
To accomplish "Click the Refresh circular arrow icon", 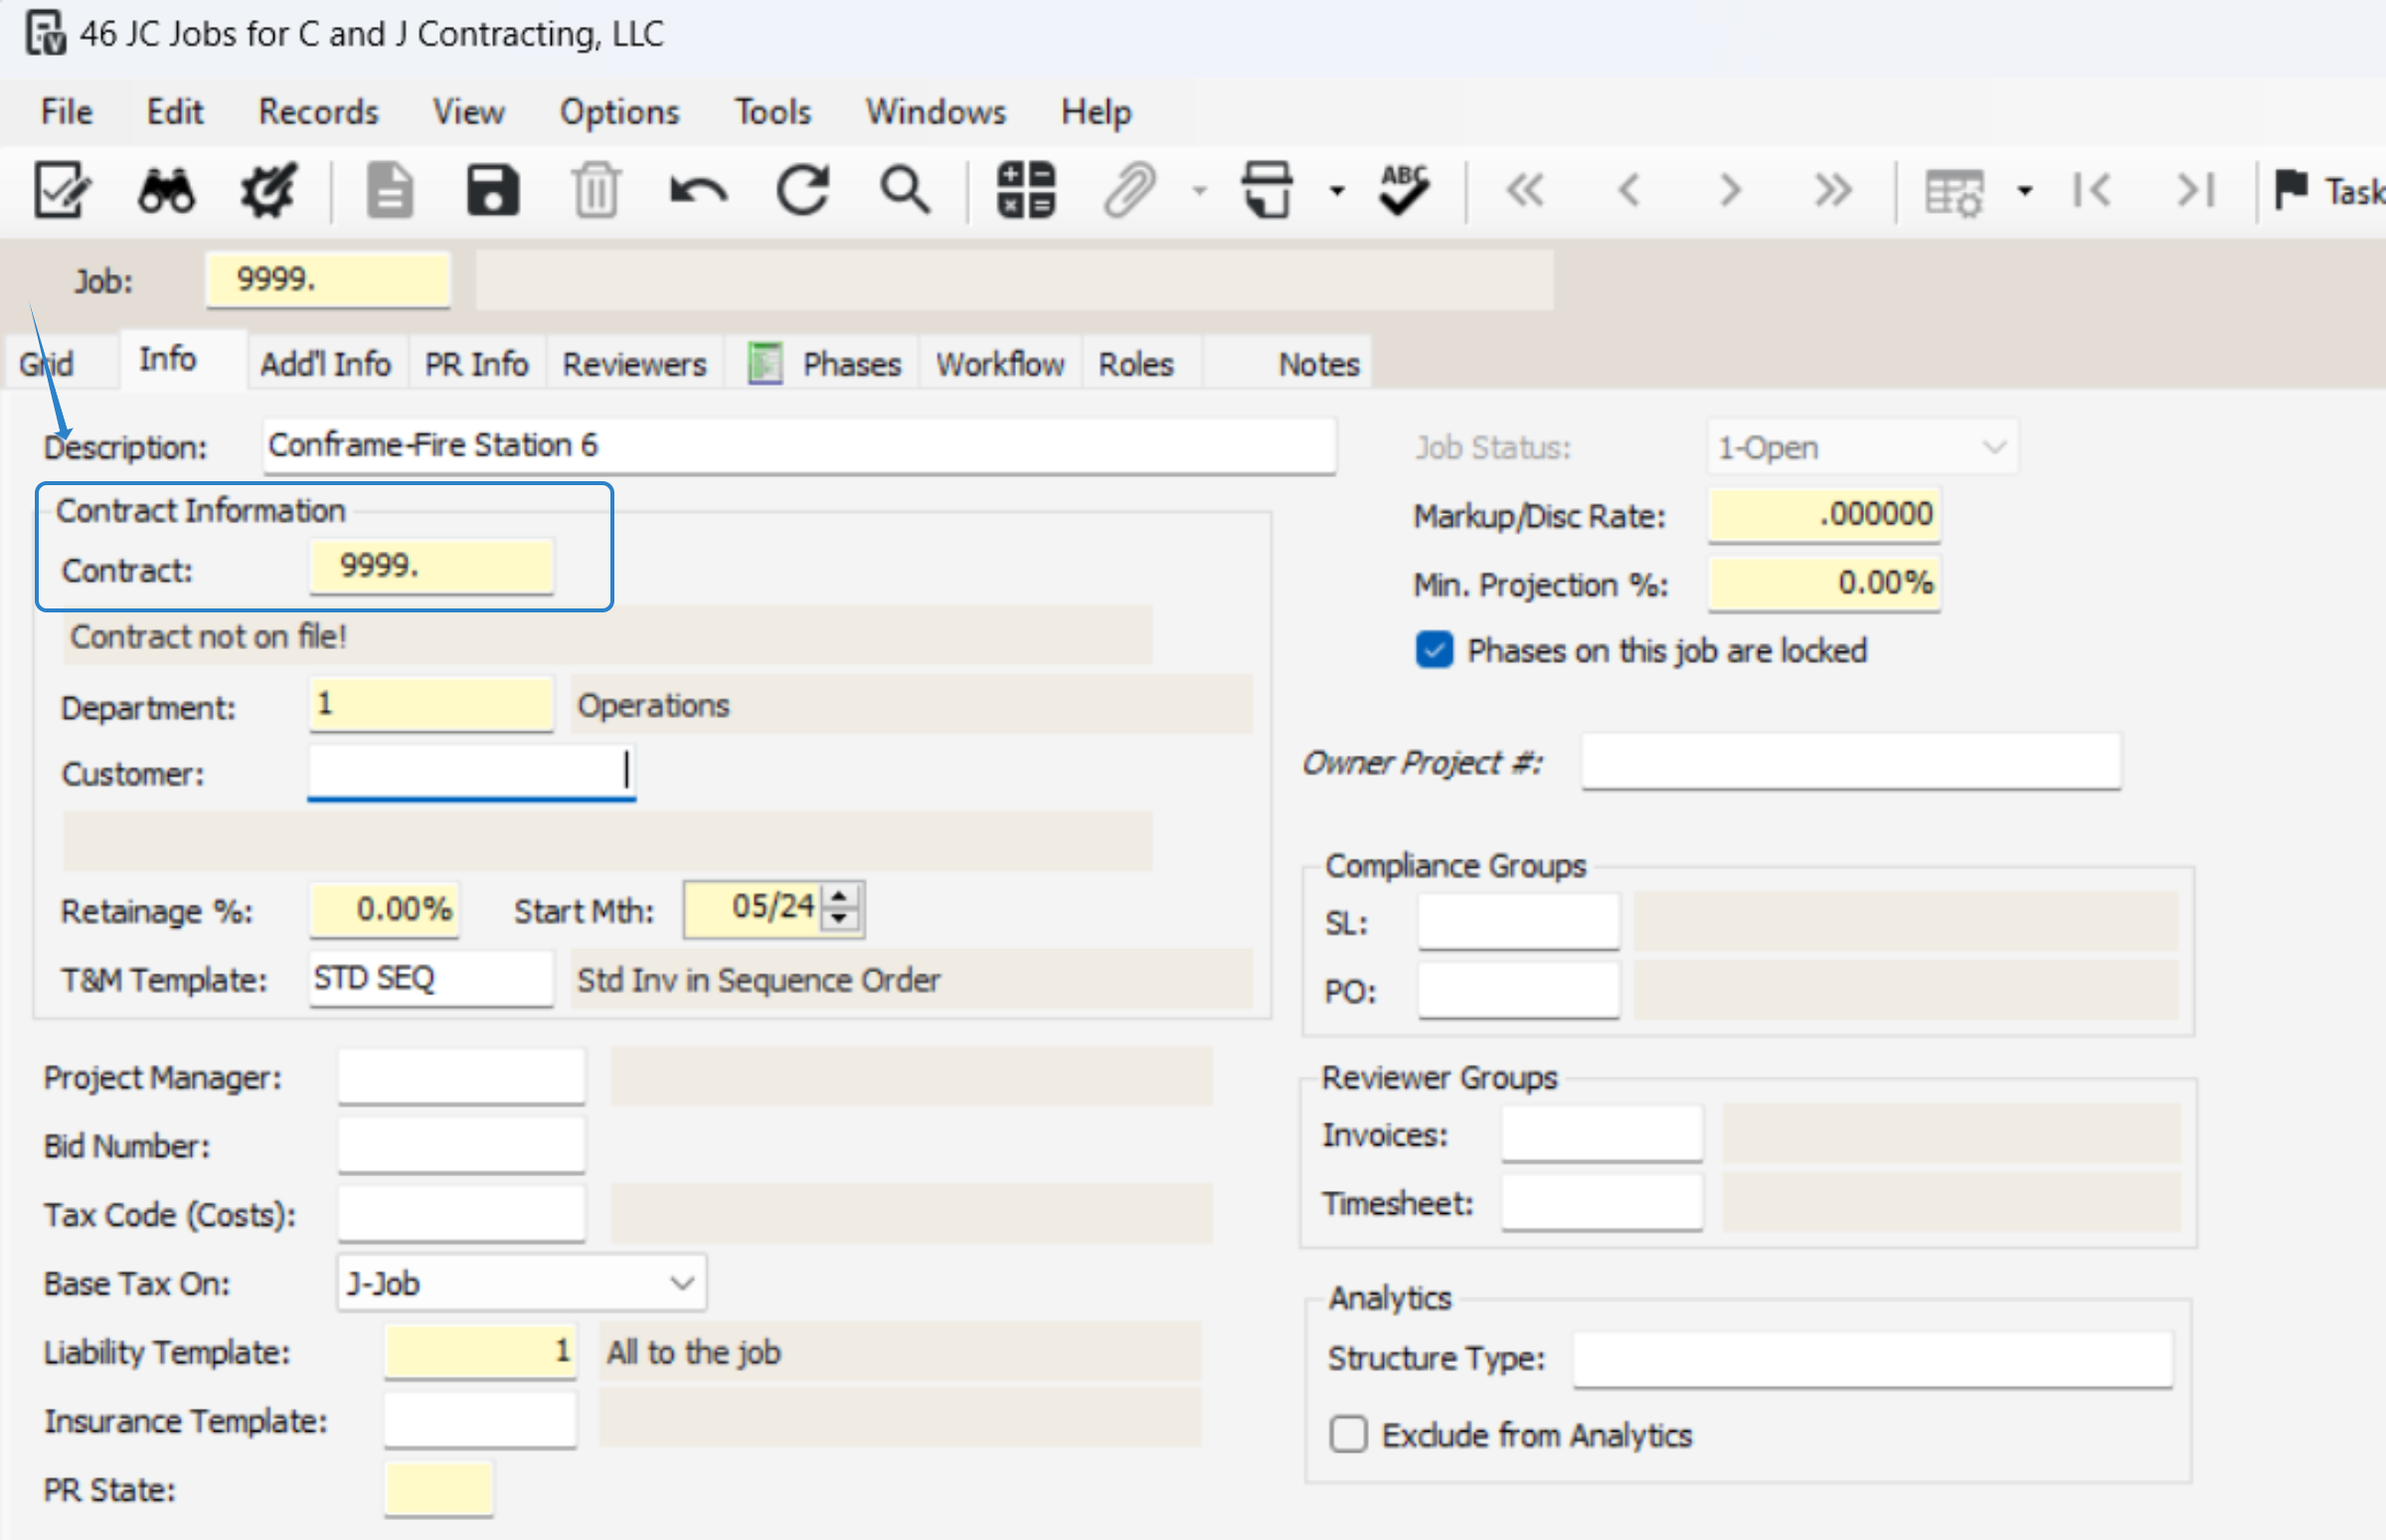I will click(802, 190).
